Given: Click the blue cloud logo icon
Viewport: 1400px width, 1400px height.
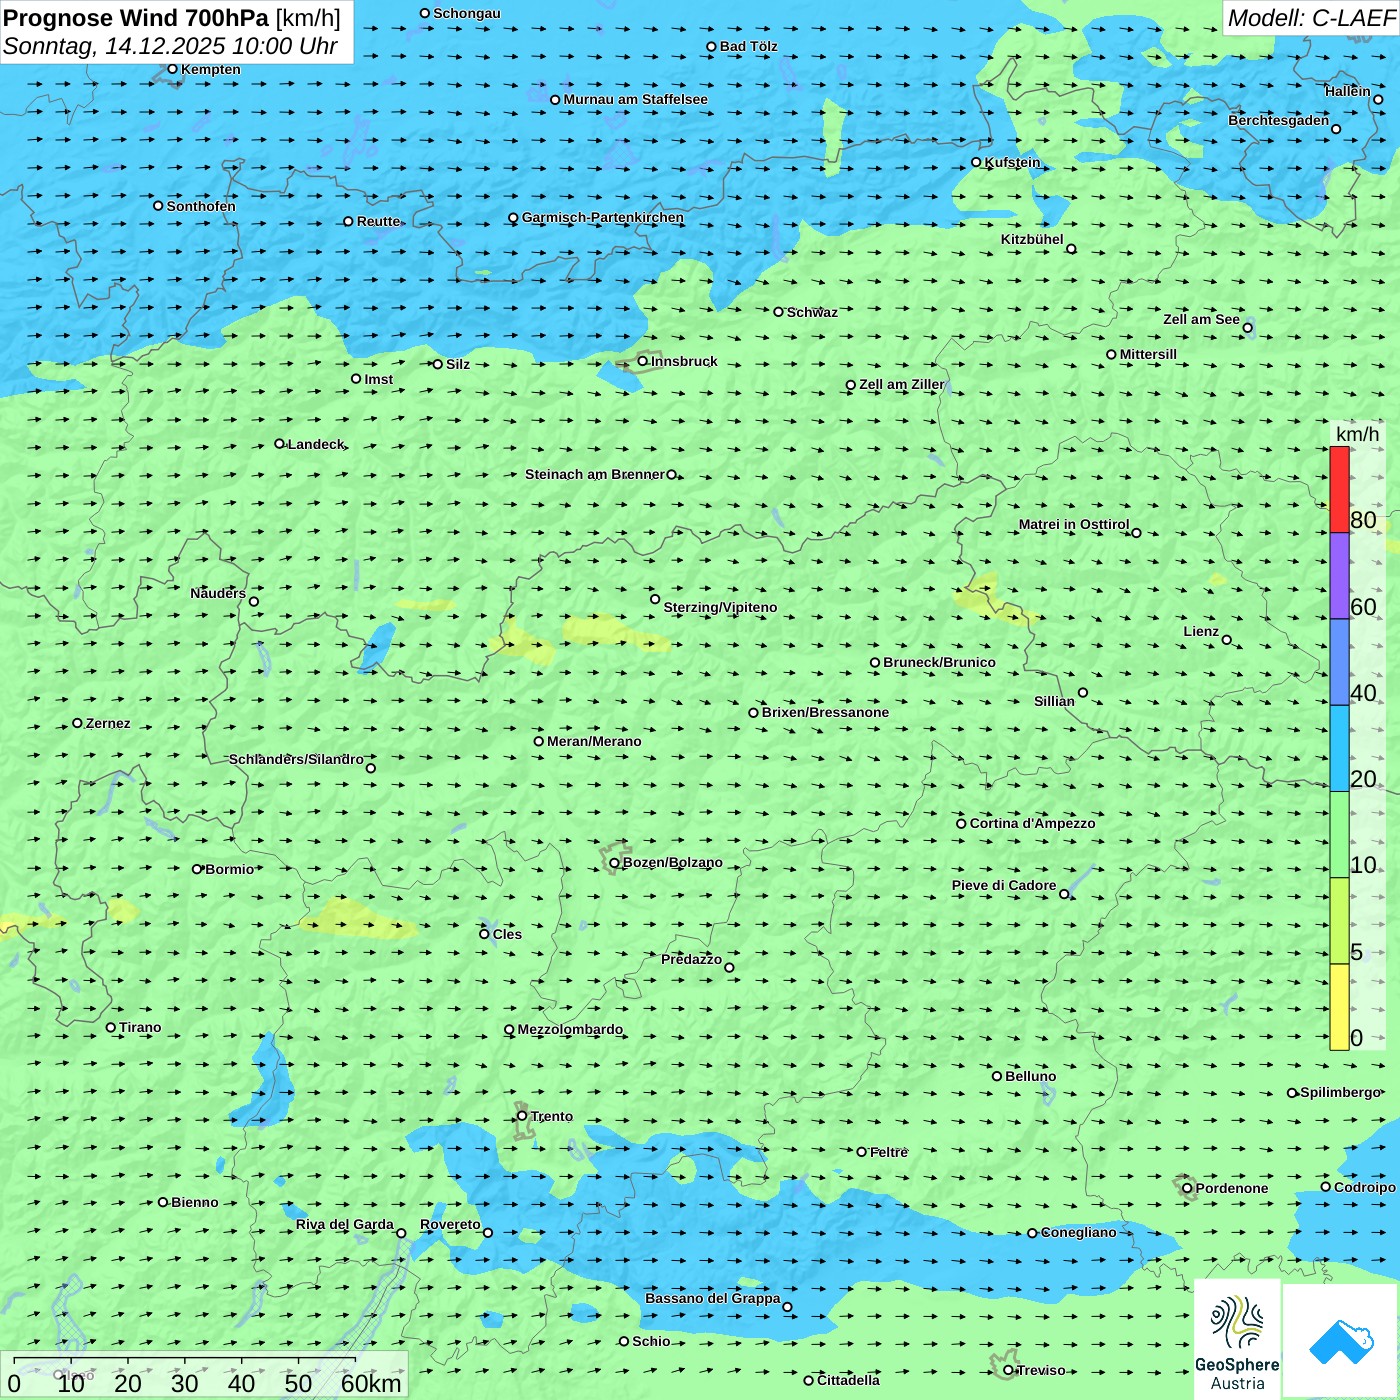Looking at the screenshot, I should tap(1341, 1341).
